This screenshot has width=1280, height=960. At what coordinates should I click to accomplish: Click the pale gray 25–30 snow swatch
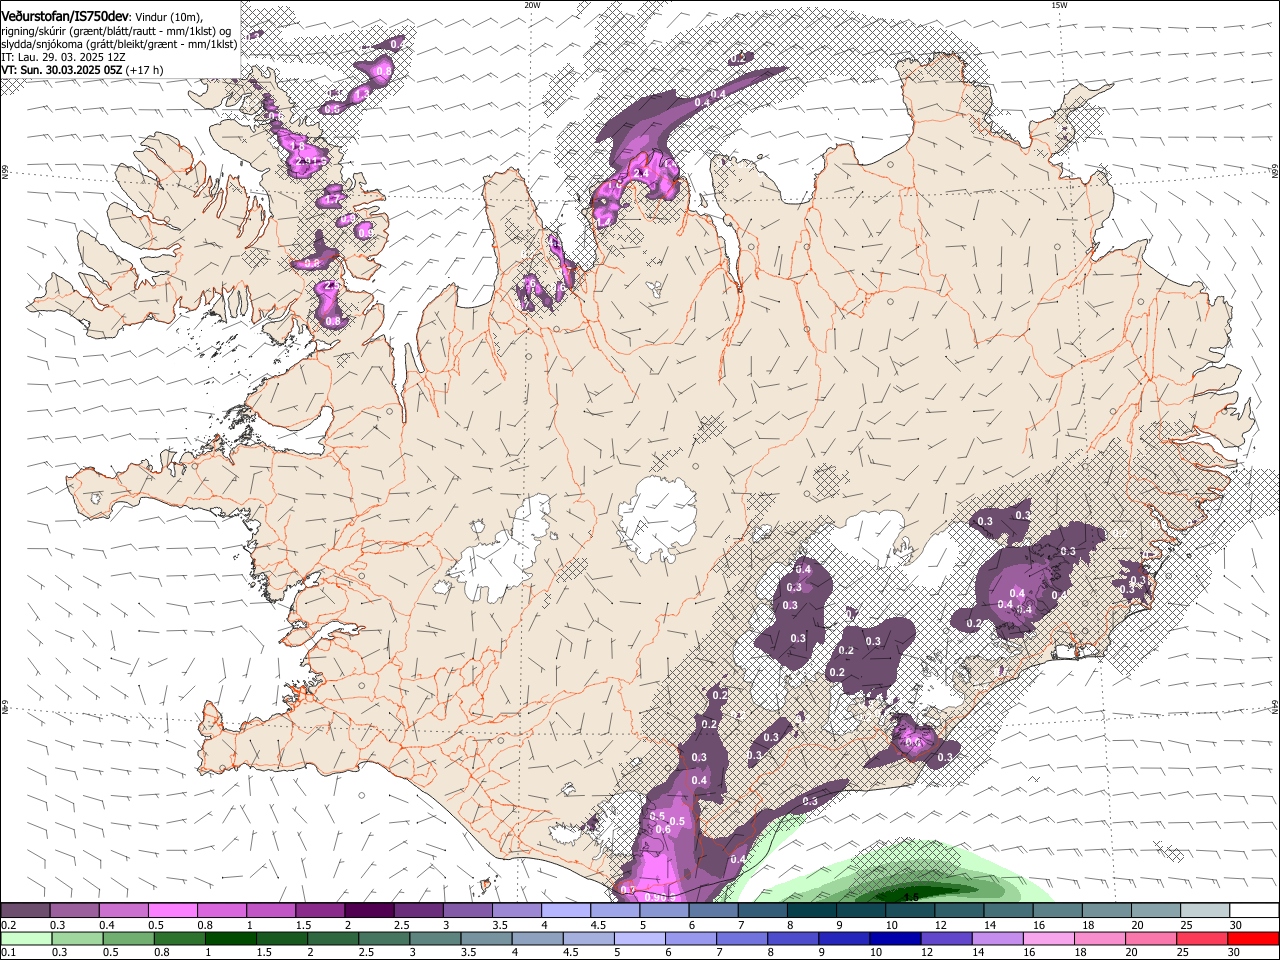click(1204, 910)
